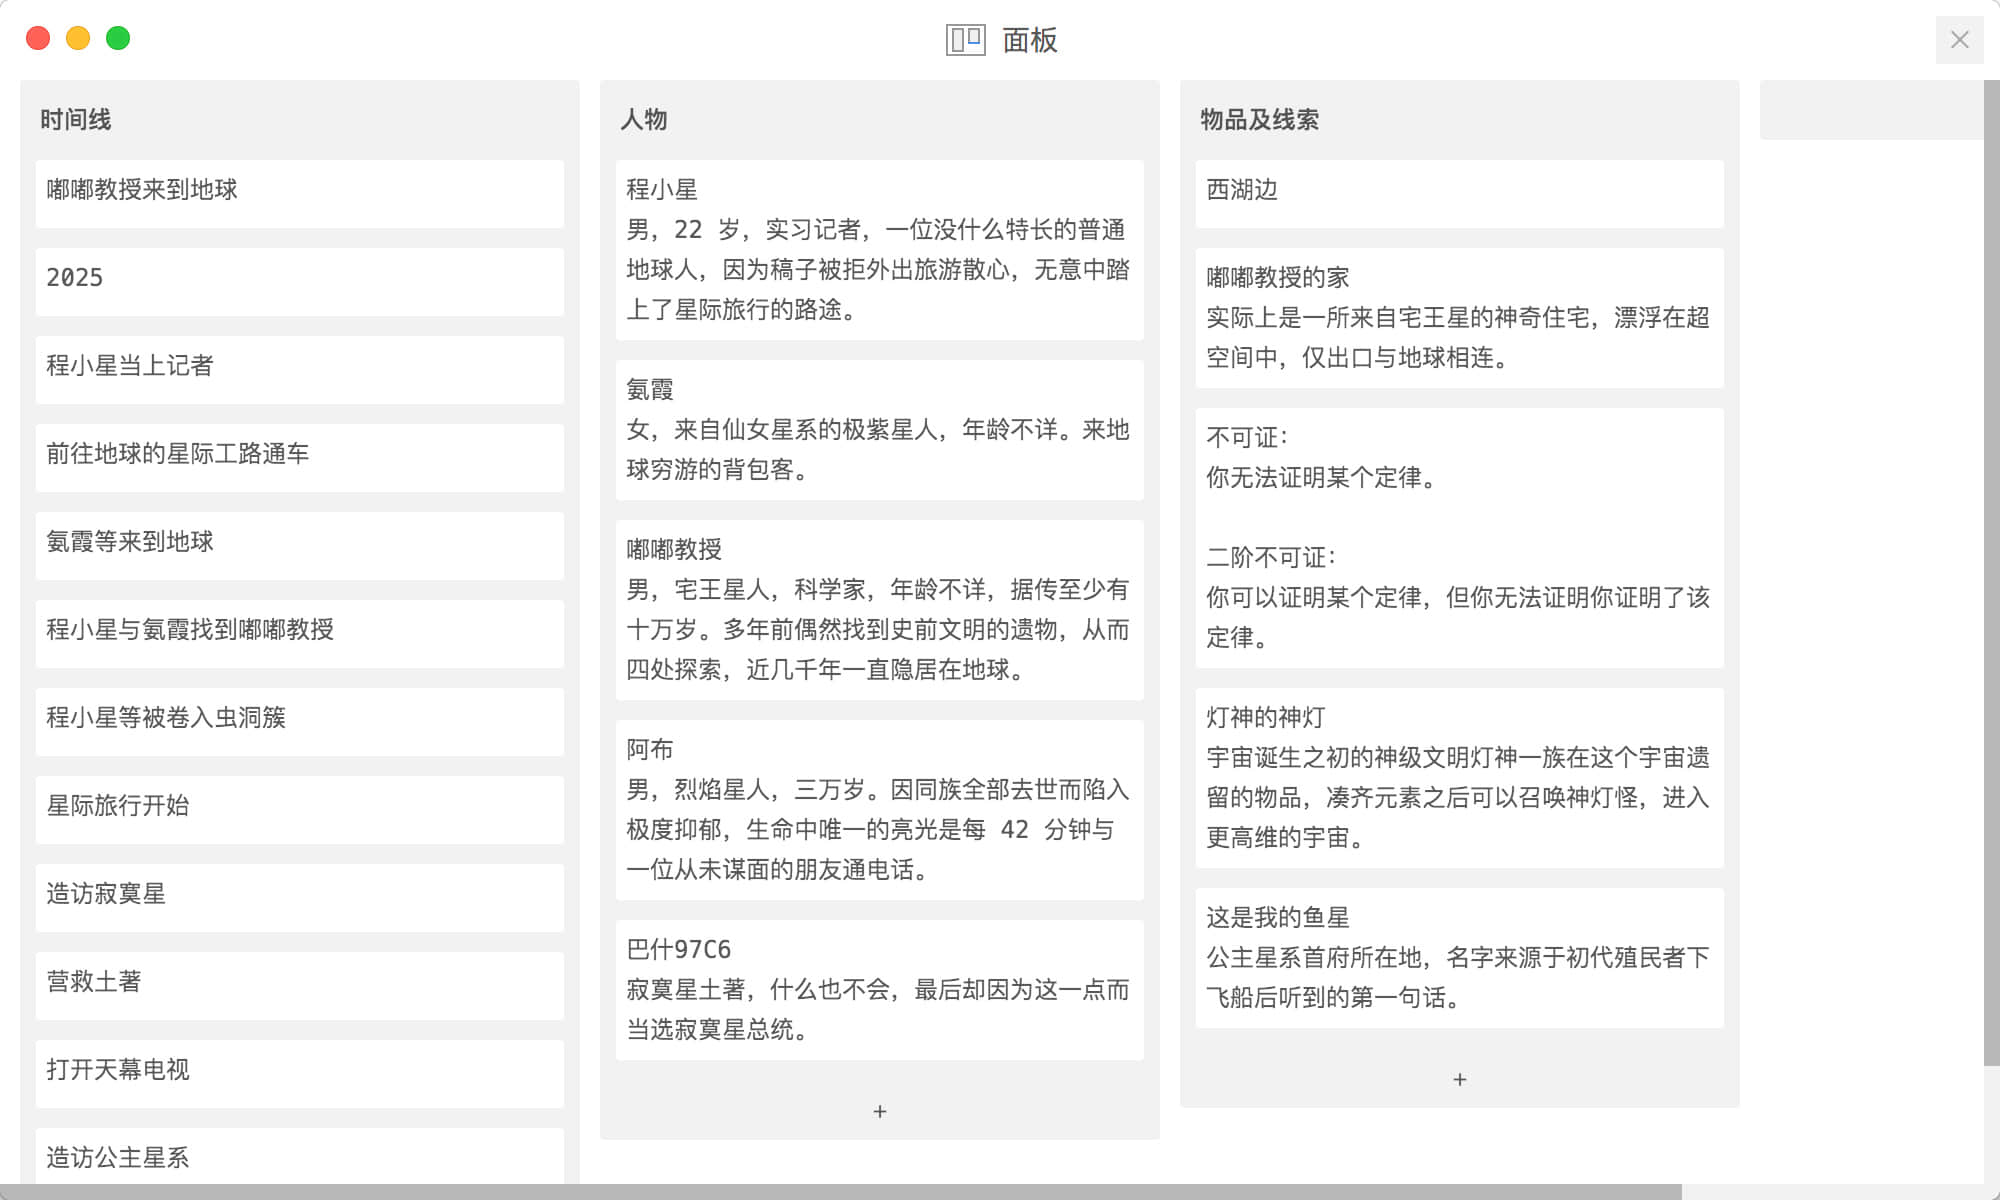Open the card 程小星与氦霞找到嘟嘟教授
This screenshot has height=1200, width=2000.
(x=300, y=634)
